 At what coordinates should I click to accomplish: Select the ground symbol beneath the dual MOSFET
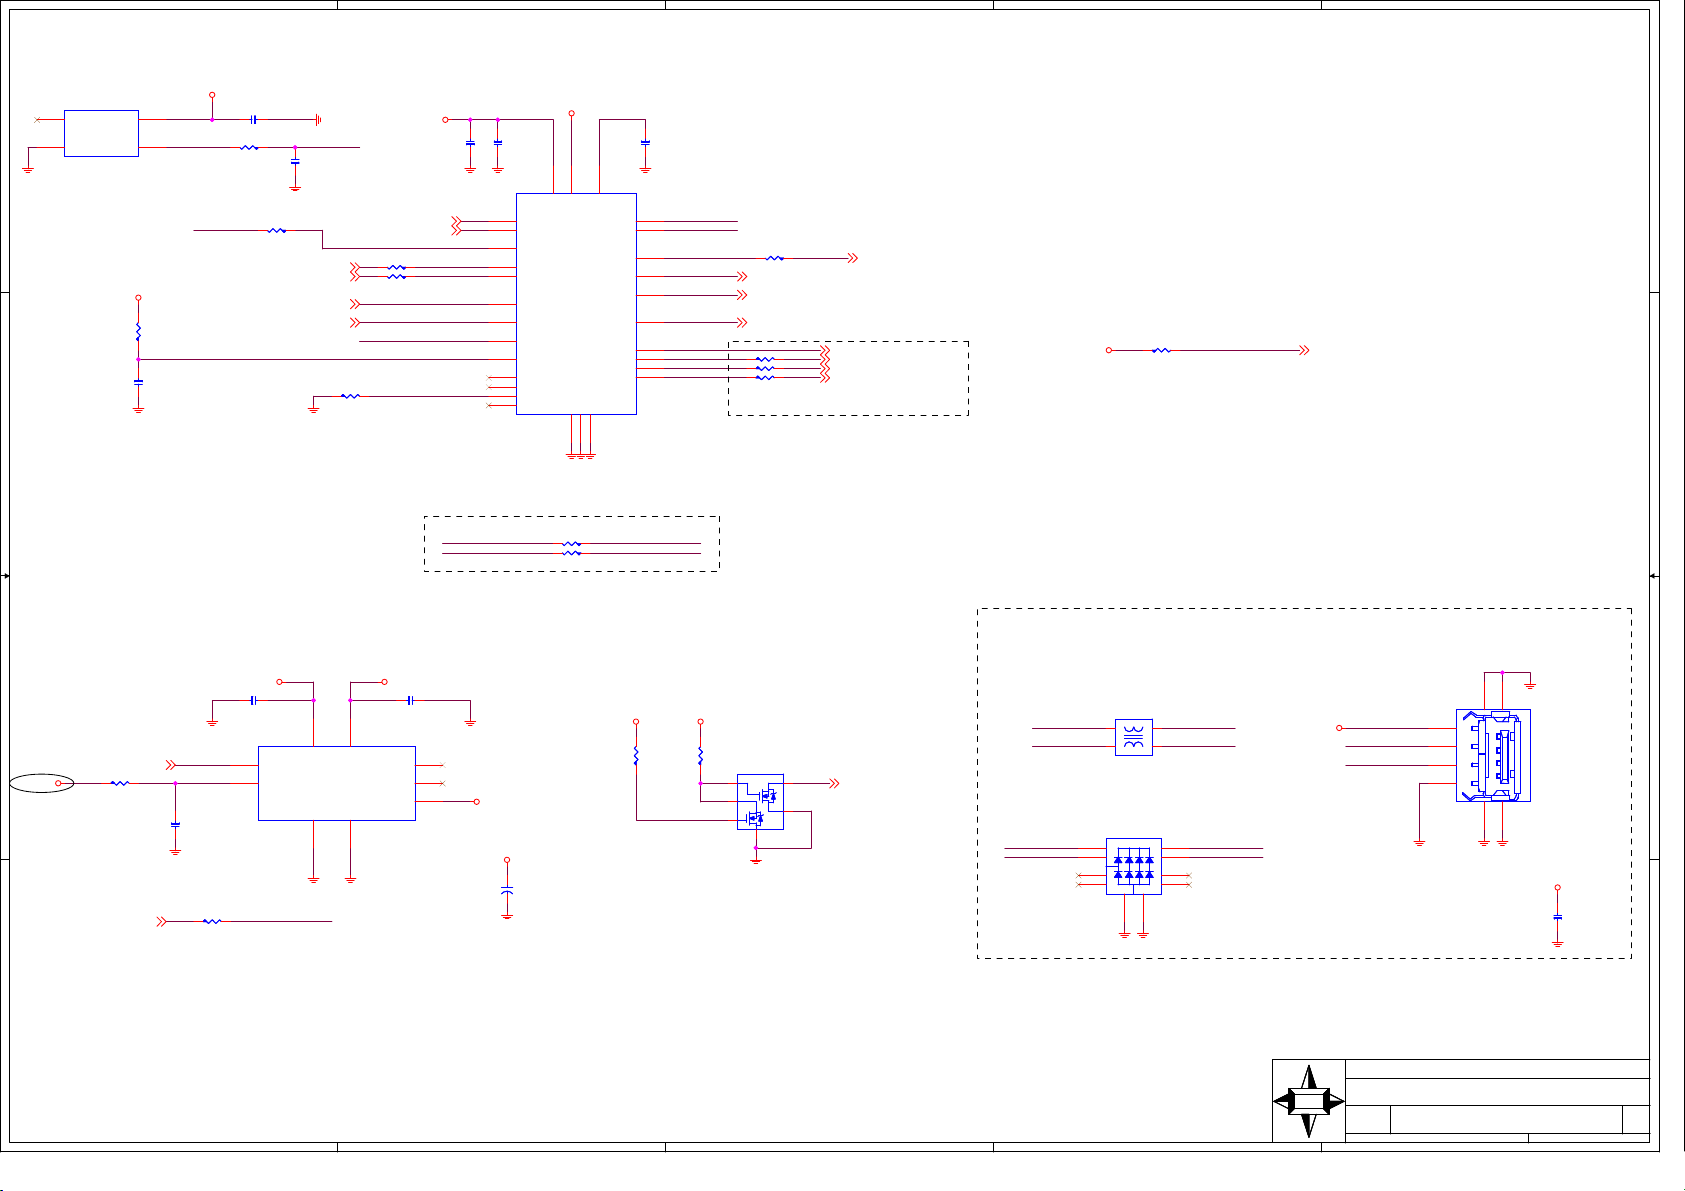[756, 859]
